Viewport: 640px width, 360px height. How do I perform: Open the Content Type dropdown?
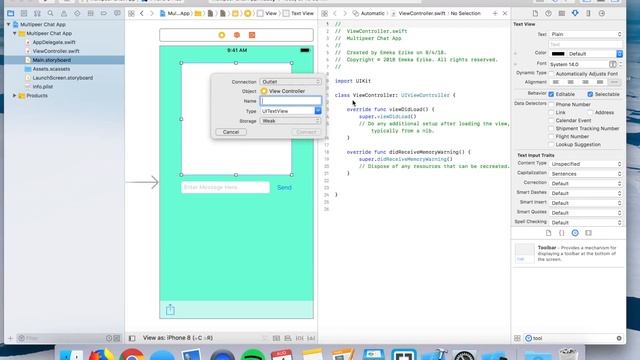click(x=586, y=164)
